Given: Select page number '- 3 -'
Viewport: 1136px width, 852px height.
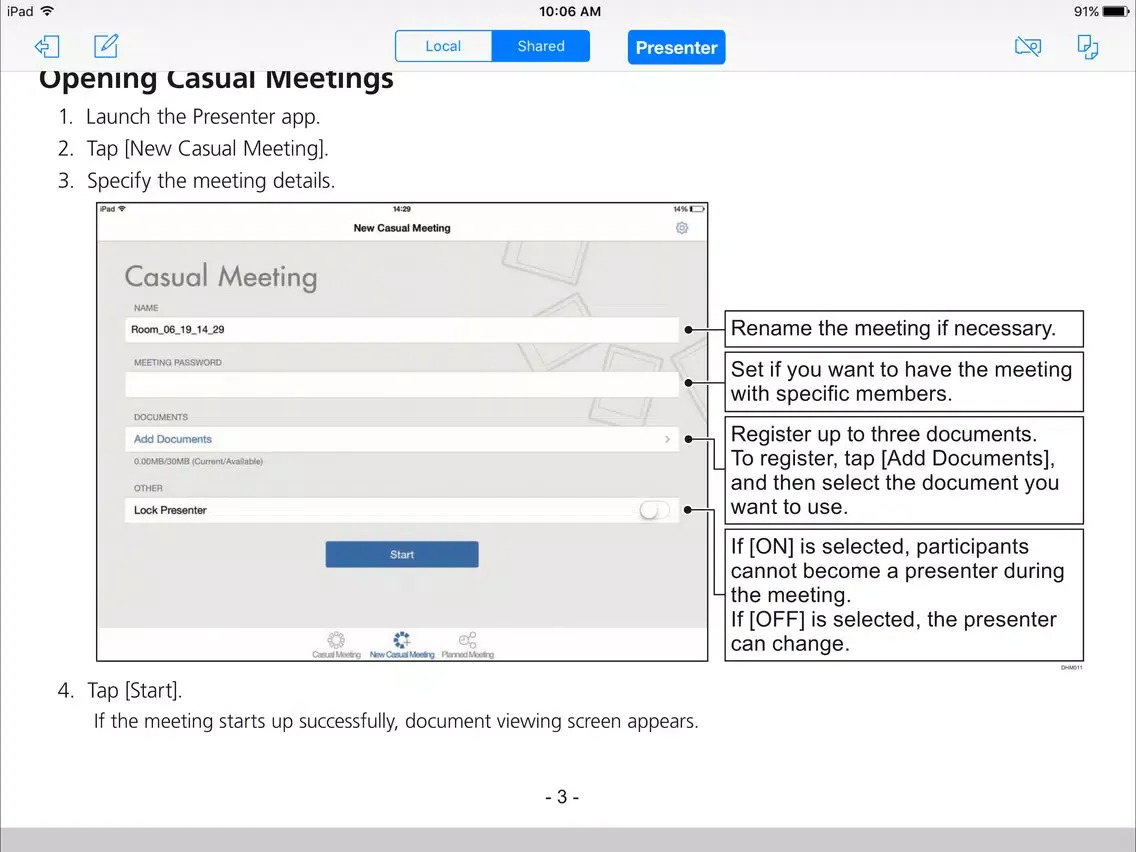Looking at the screenshot, I should pyautogui.click(x=562, y=797).
